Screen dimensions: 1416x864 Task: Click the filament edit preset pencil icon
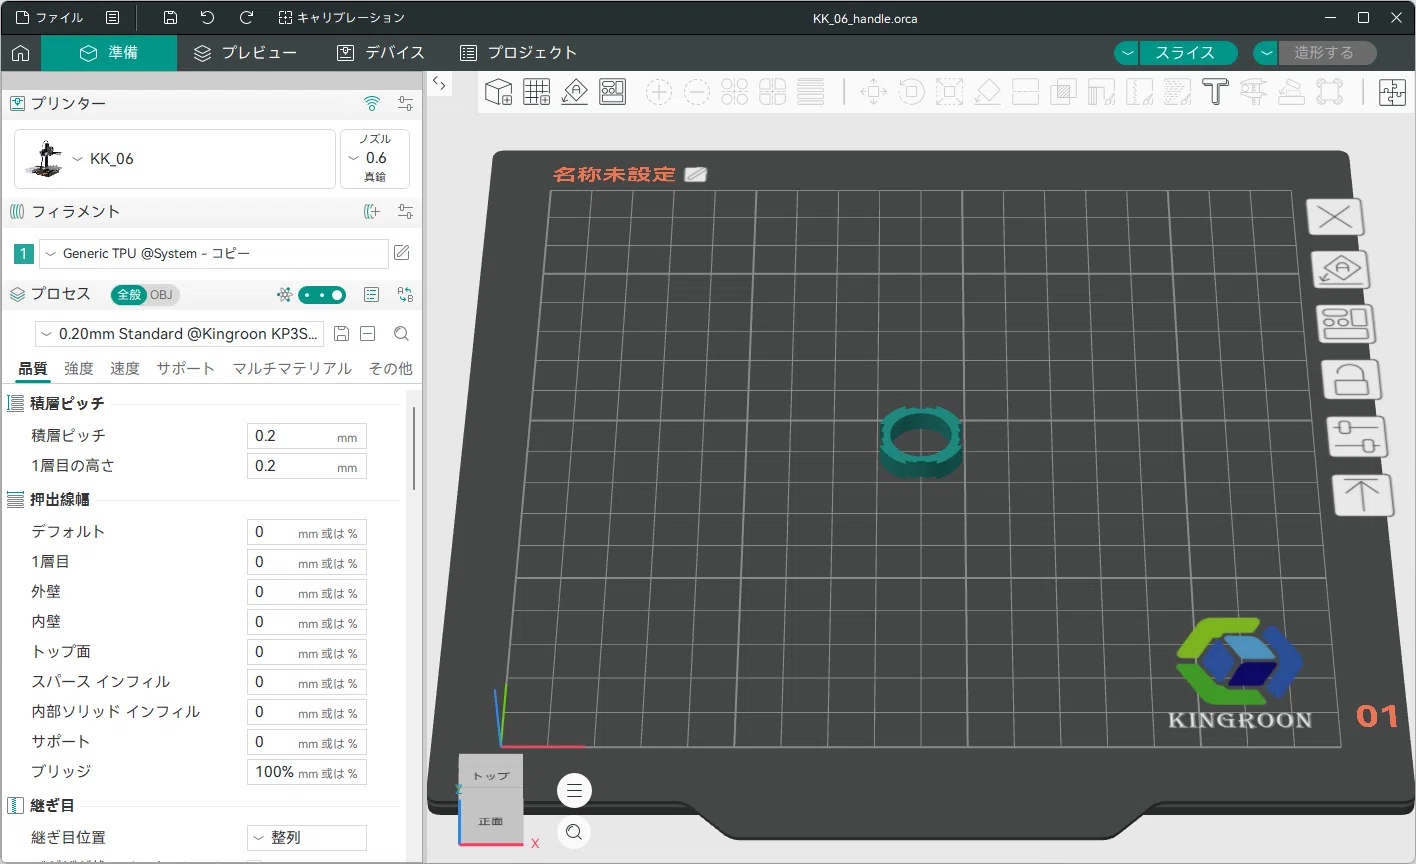pyautogui.click(x=402, y=253)
